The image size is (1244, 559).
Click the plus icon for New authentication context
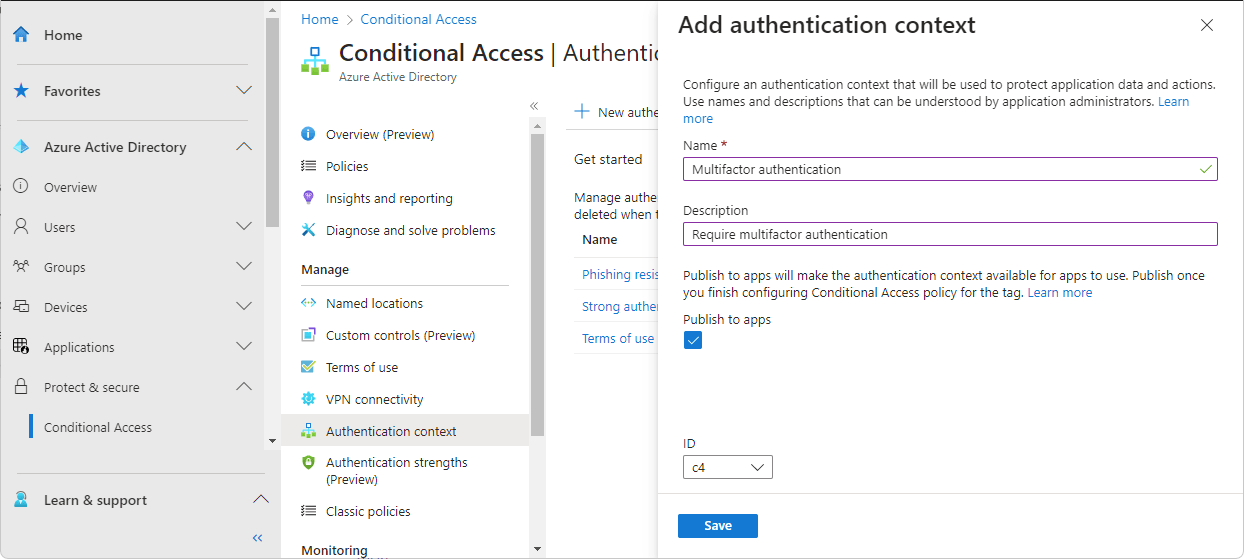[x=582, y=112]
